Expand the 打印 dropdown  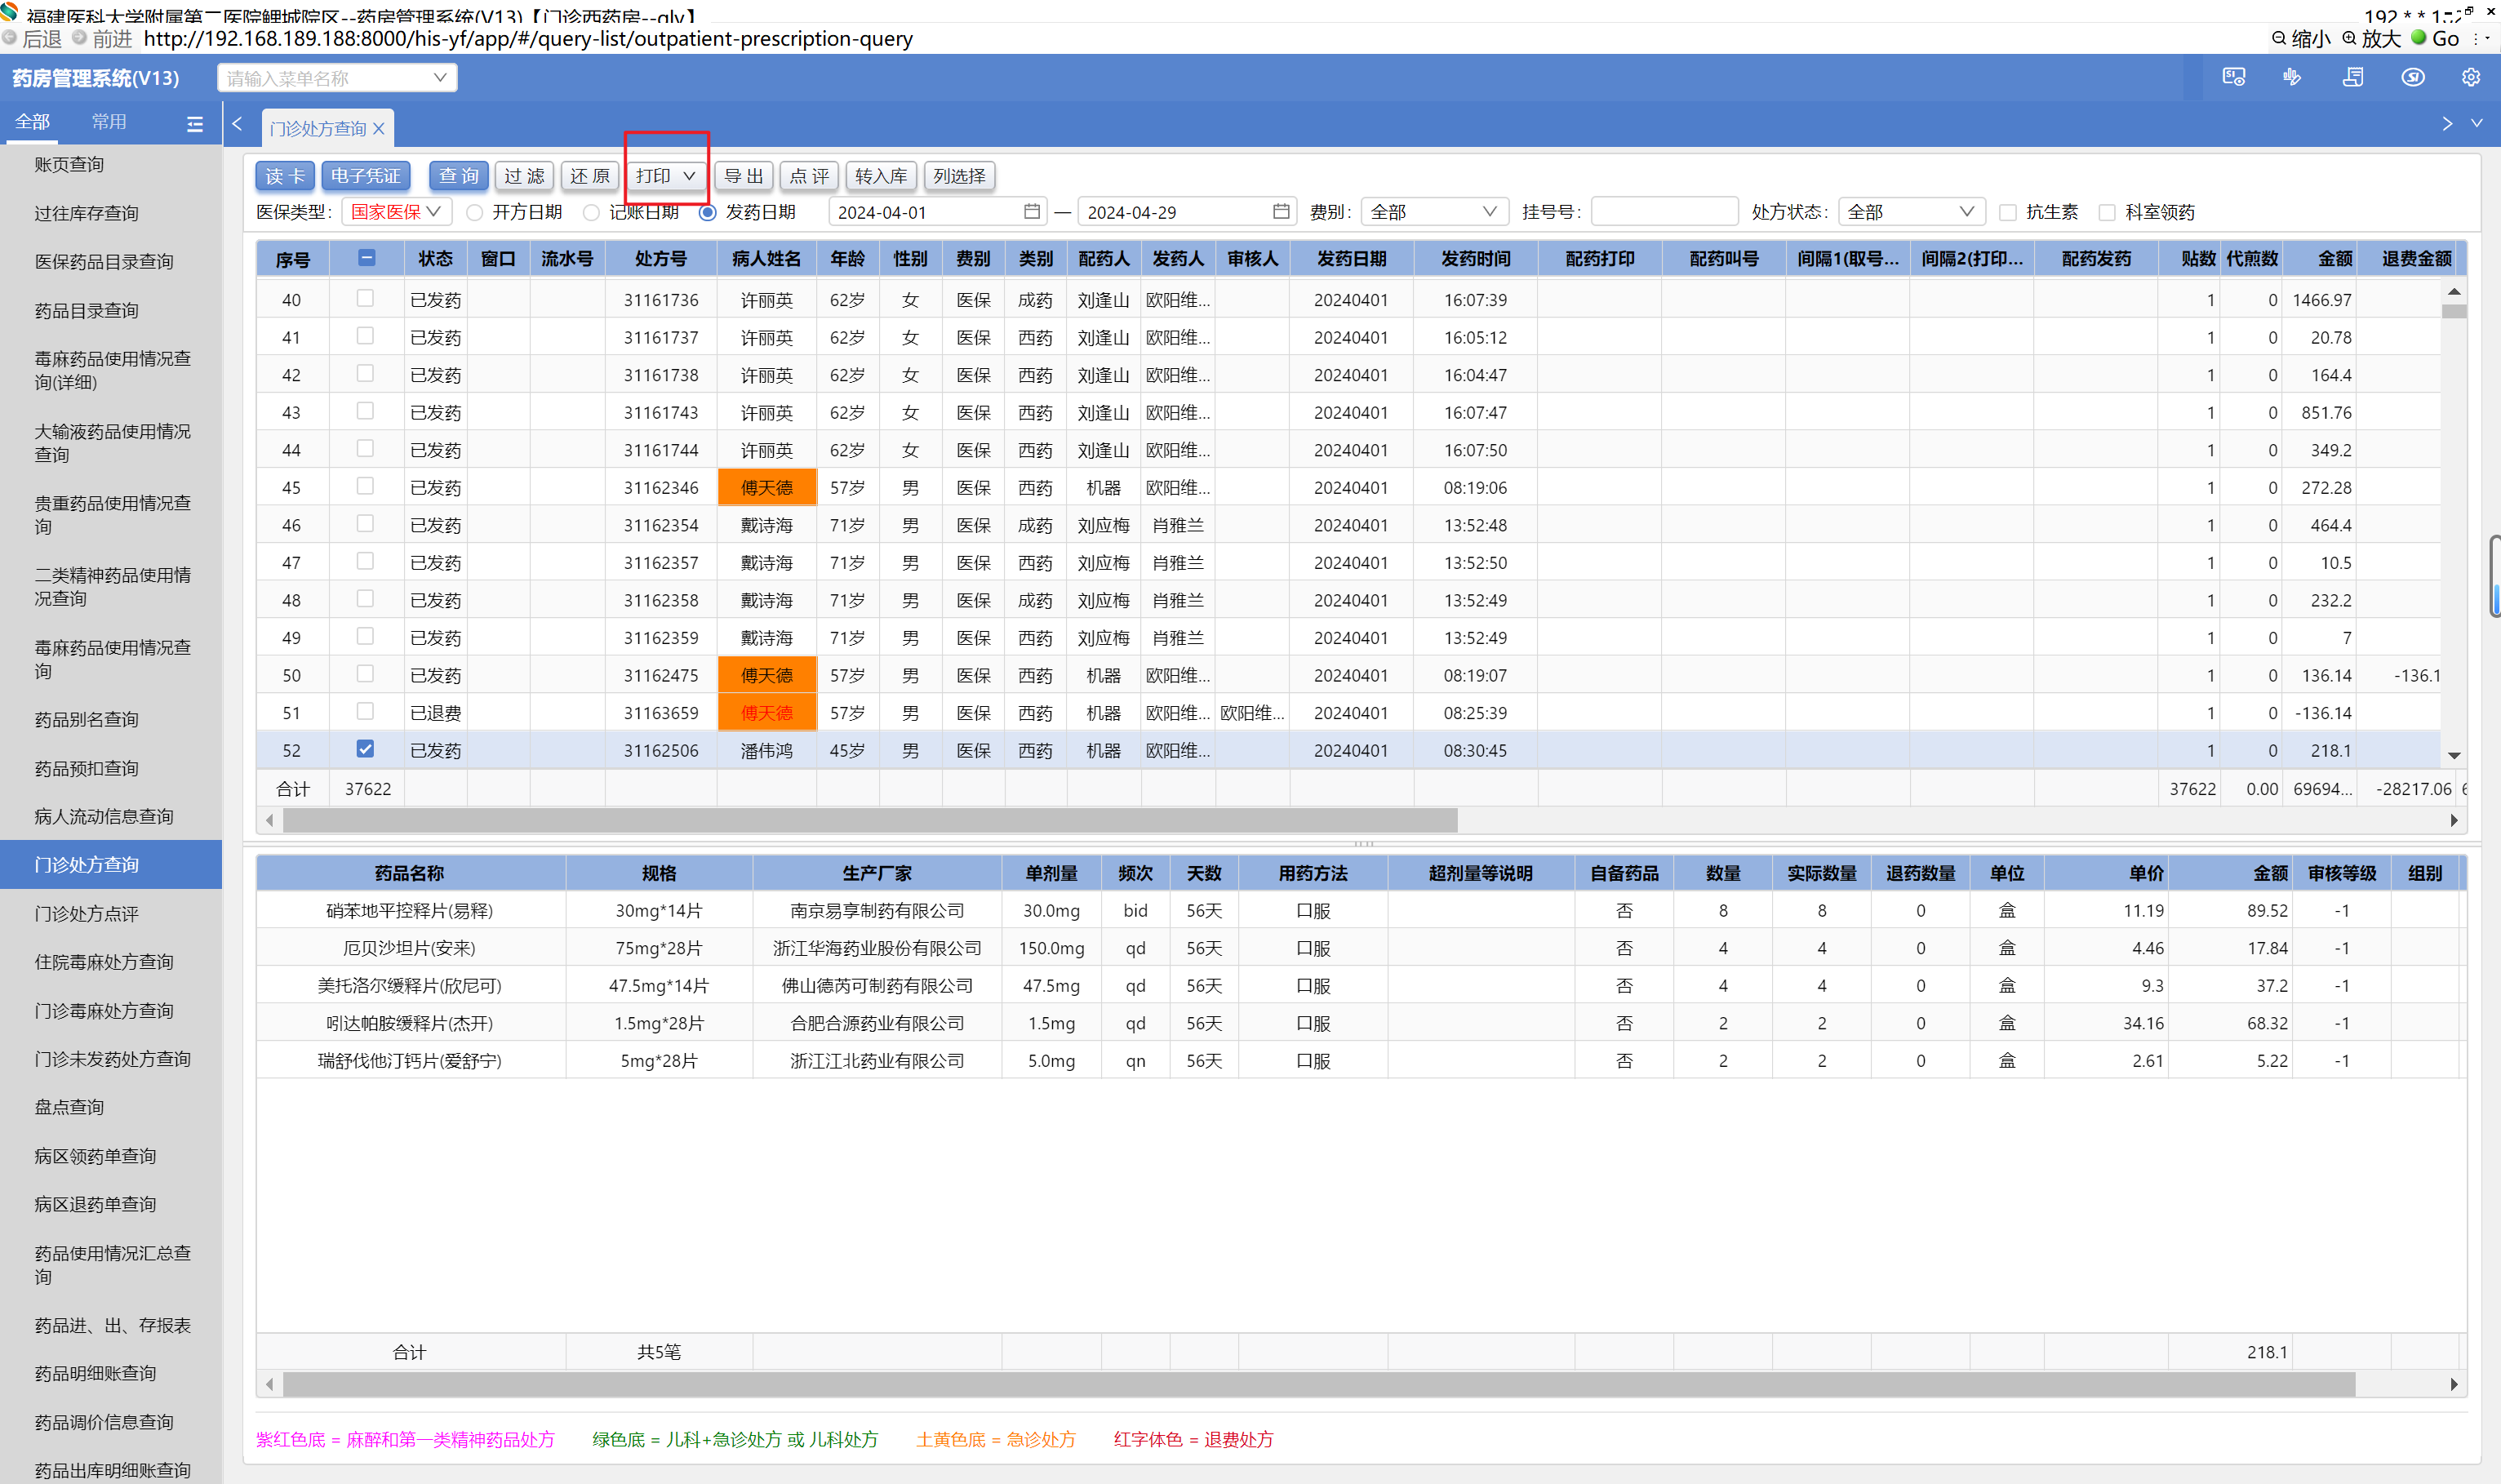coord(666,176)
